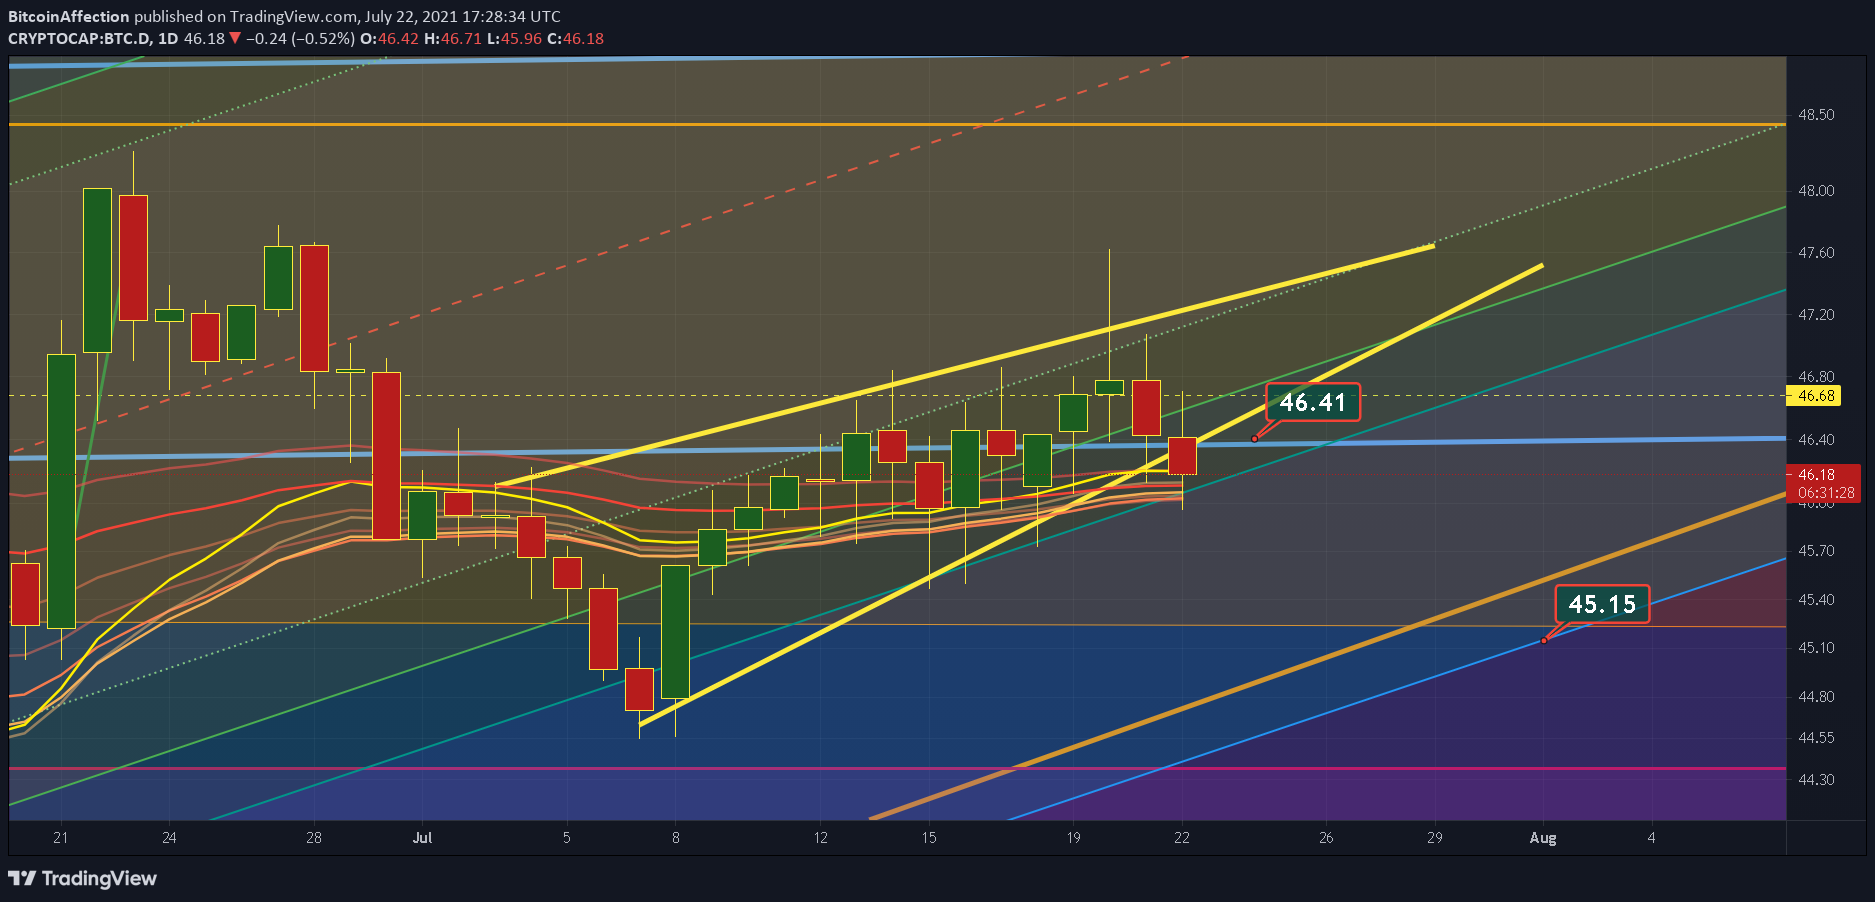Click the 44.30 price axis value

point(1816,779)
